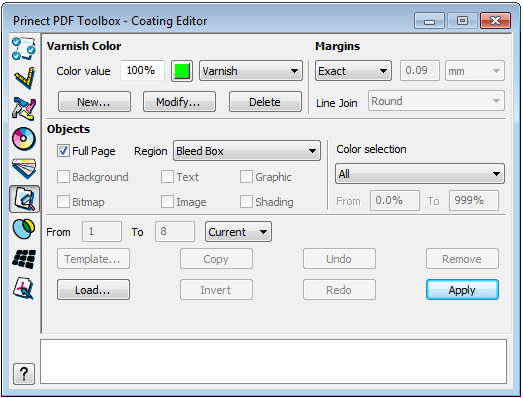Open the page marks tool at the bottom of the sidebar
The image size is (523, 398).
click(23, 288)
